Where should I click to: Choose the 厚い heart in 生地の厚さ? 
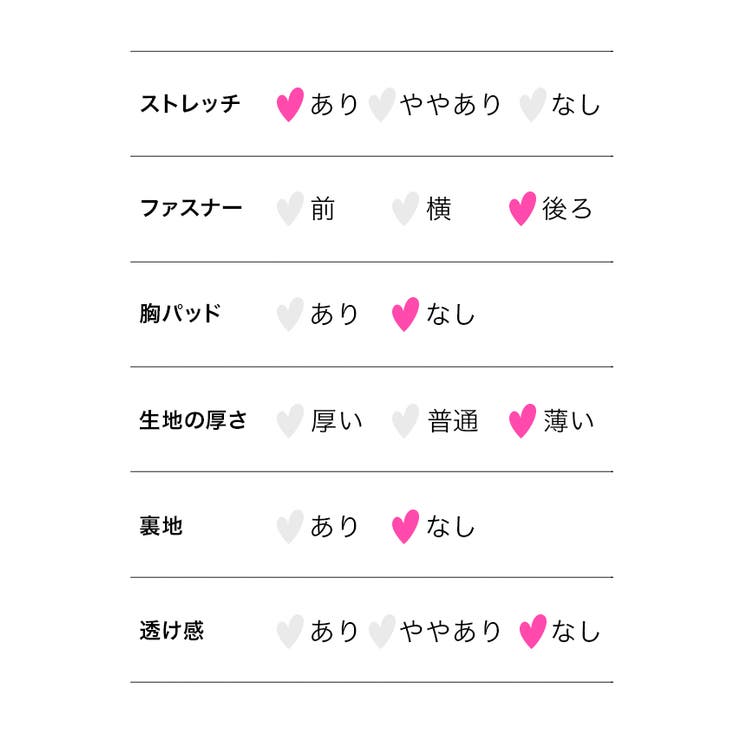[x=289, y=420]
